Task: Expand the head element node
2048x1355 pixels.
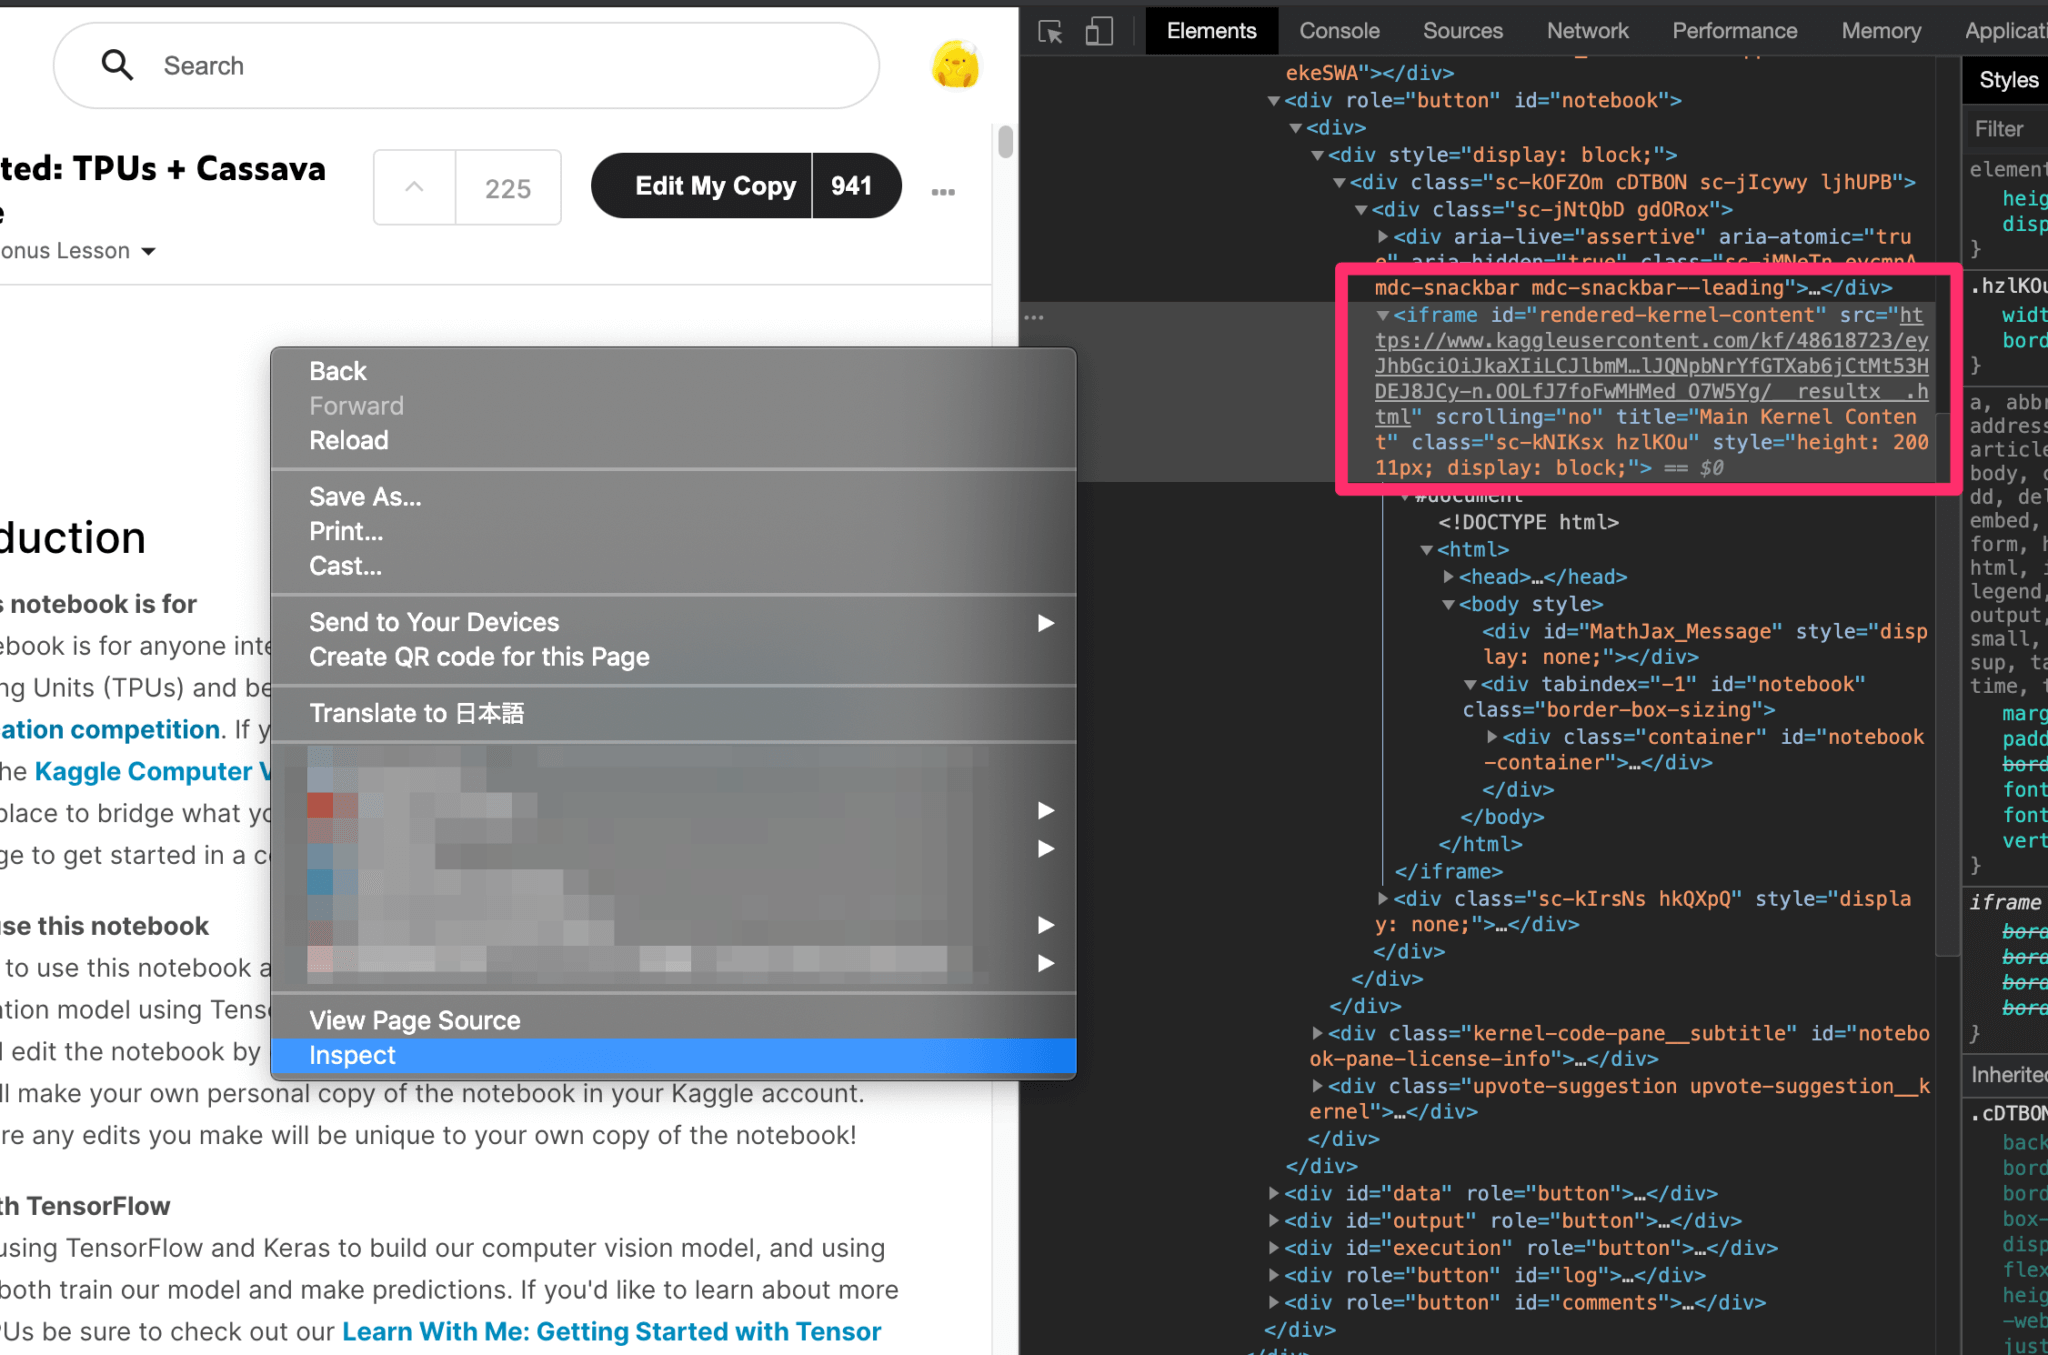Action: pos(1448,577)
